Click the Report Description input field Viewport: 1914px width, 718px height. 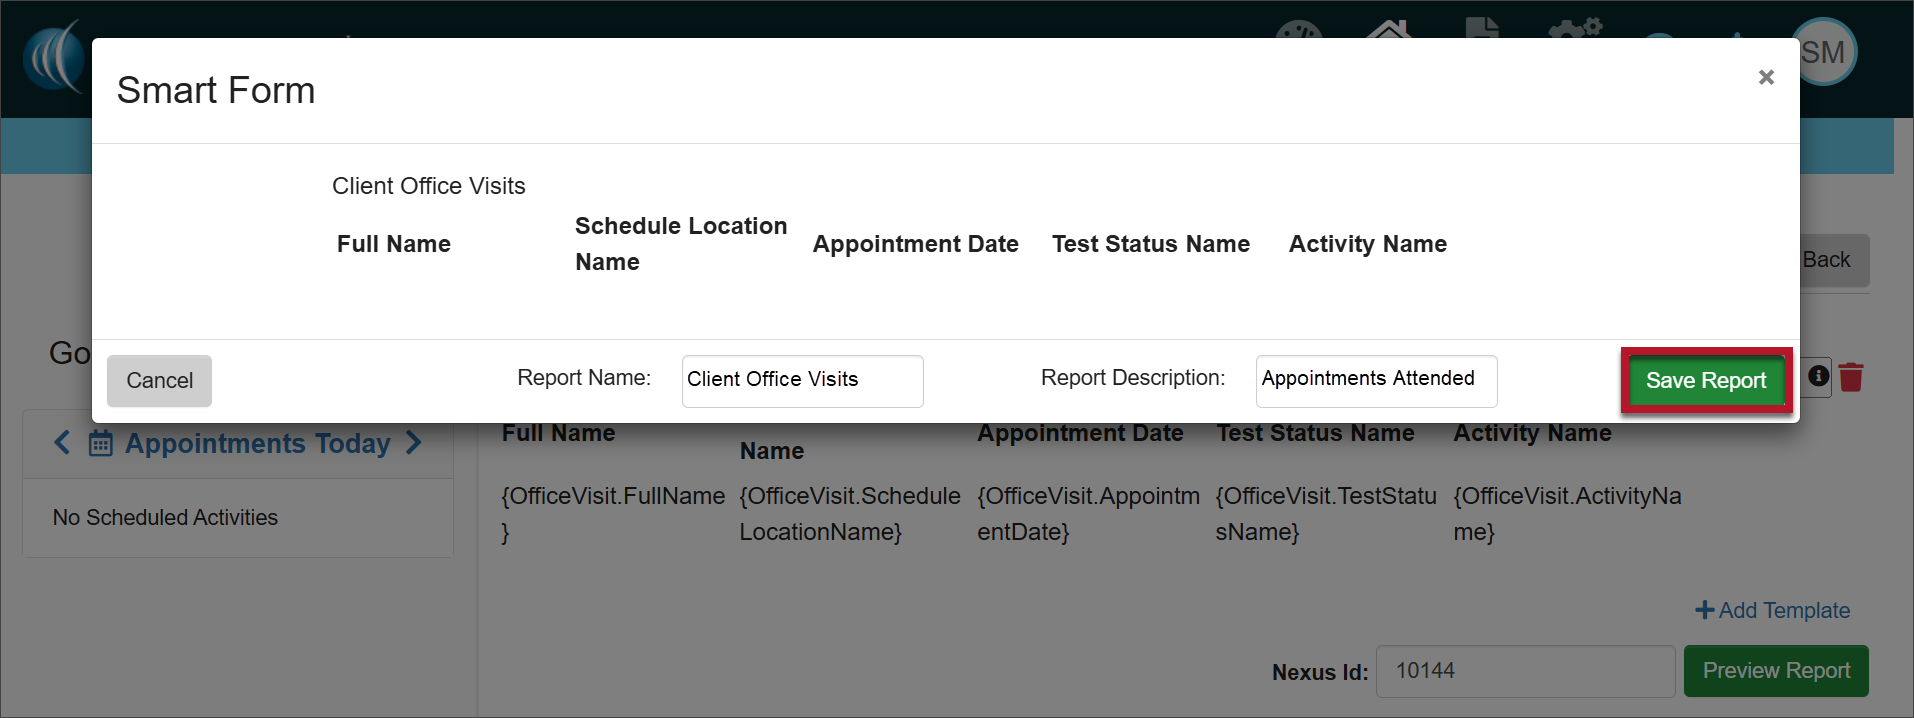(1375, 381)
